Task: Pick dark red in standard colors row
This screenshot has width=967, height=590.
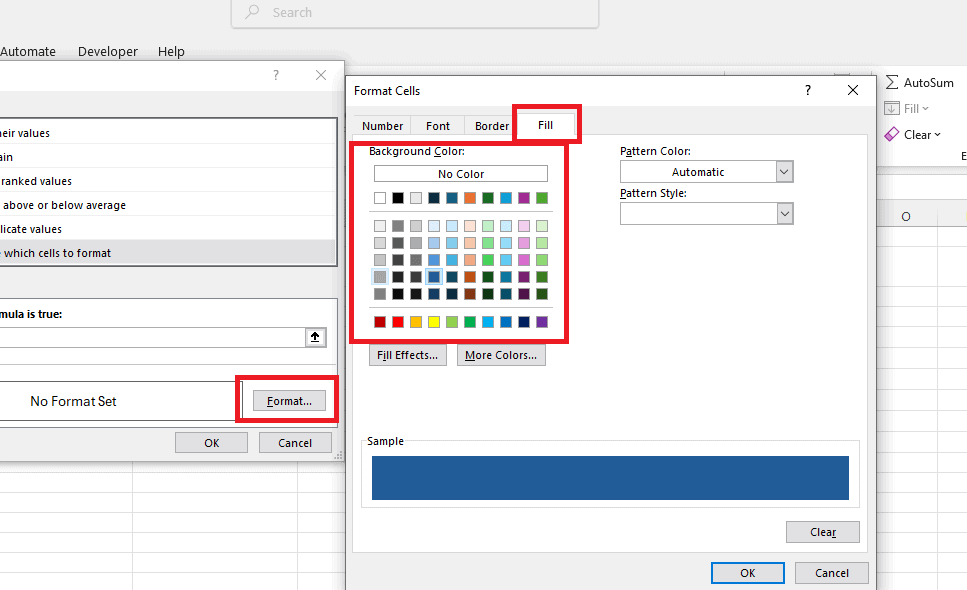Action: [380, 322]
